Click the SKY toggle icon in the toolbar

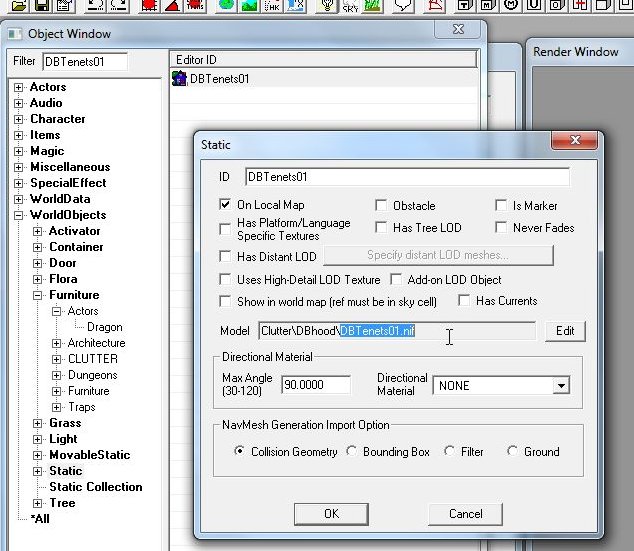[x=350, y=5]
